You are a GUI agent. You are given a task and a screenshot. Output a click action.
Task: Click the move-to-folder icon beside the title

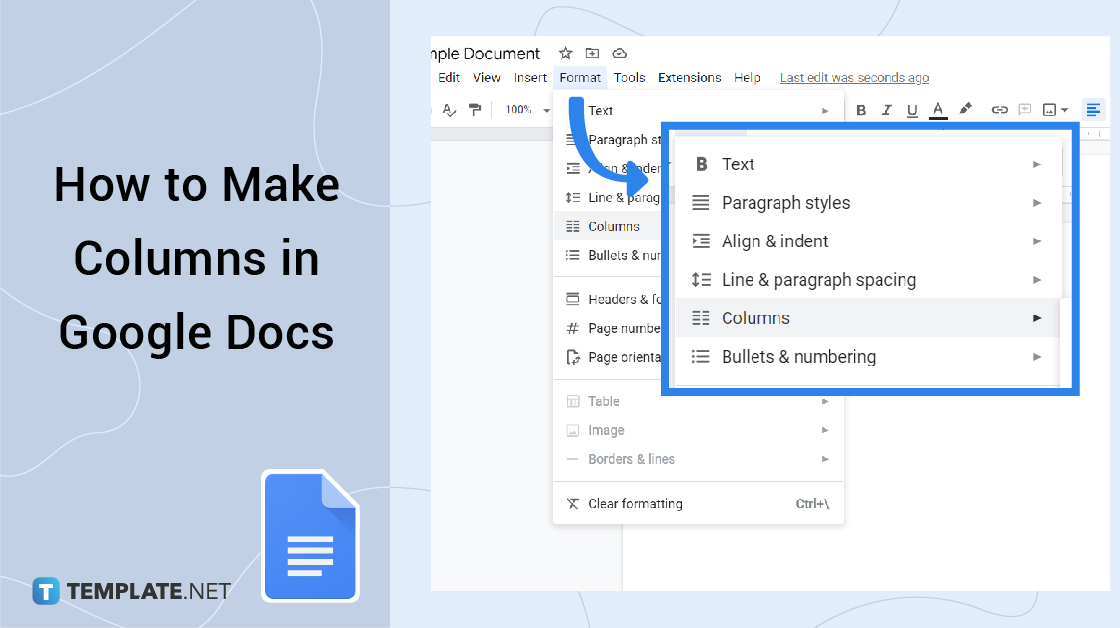click(592, 53)
